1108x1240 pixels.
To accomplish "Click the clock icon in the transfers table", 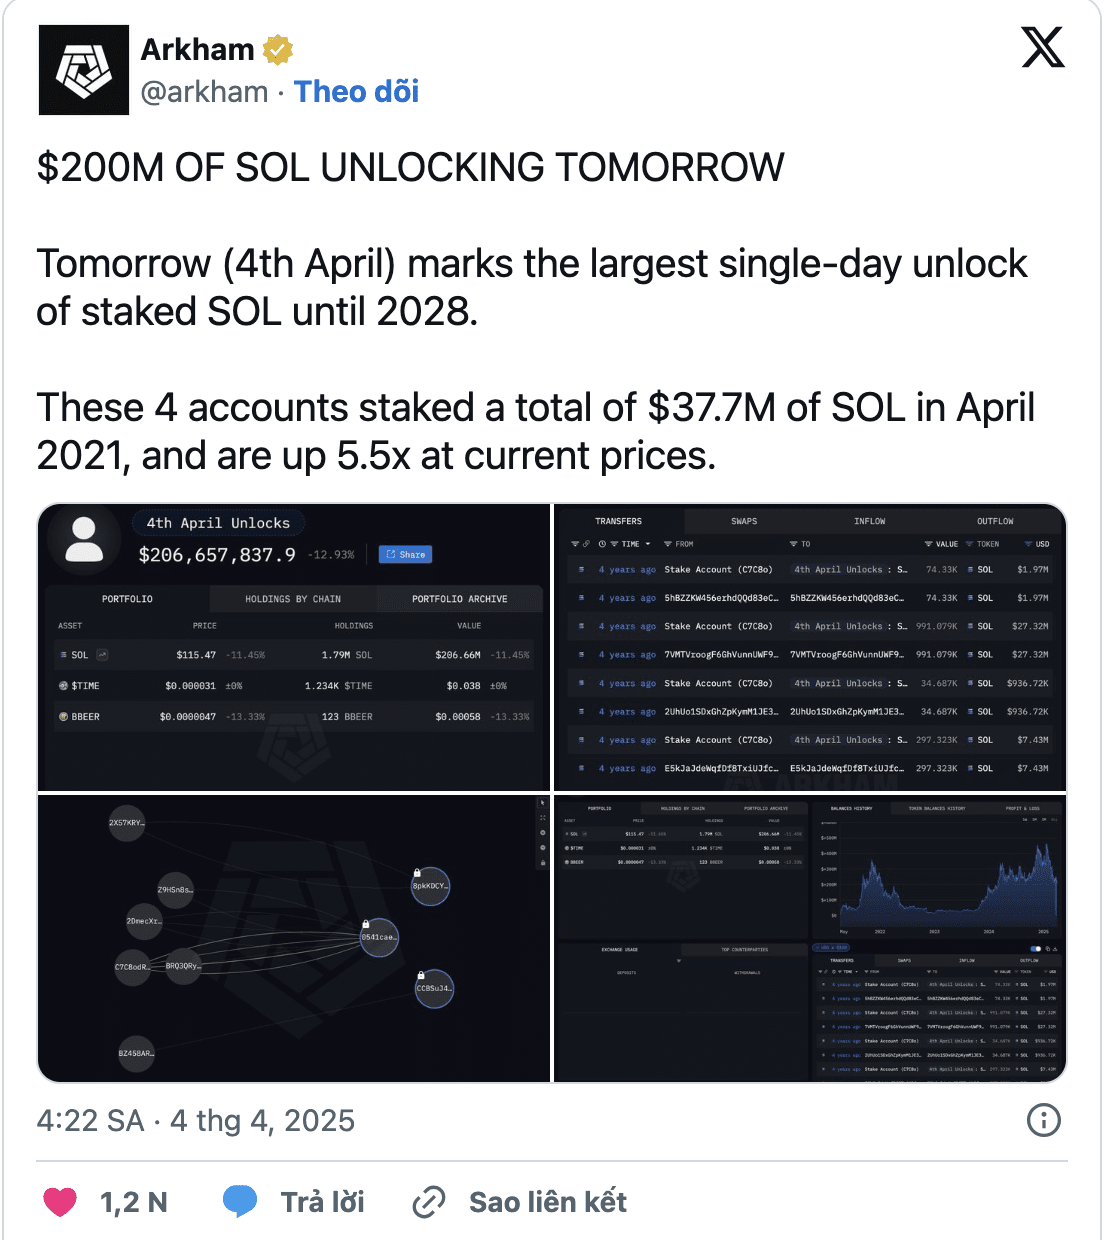I will pos(601,544).
